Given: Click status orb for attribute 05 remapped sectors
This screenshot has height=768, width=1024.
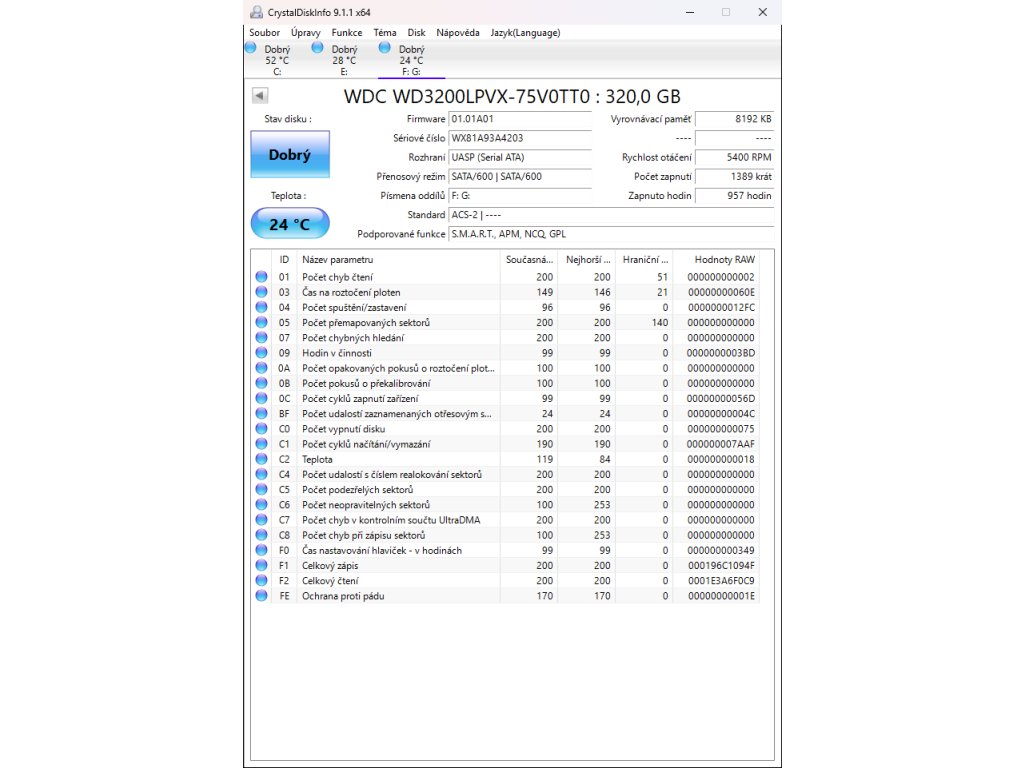Looking at the screenshot, I should pyautogui.click(x=262, y=322).
